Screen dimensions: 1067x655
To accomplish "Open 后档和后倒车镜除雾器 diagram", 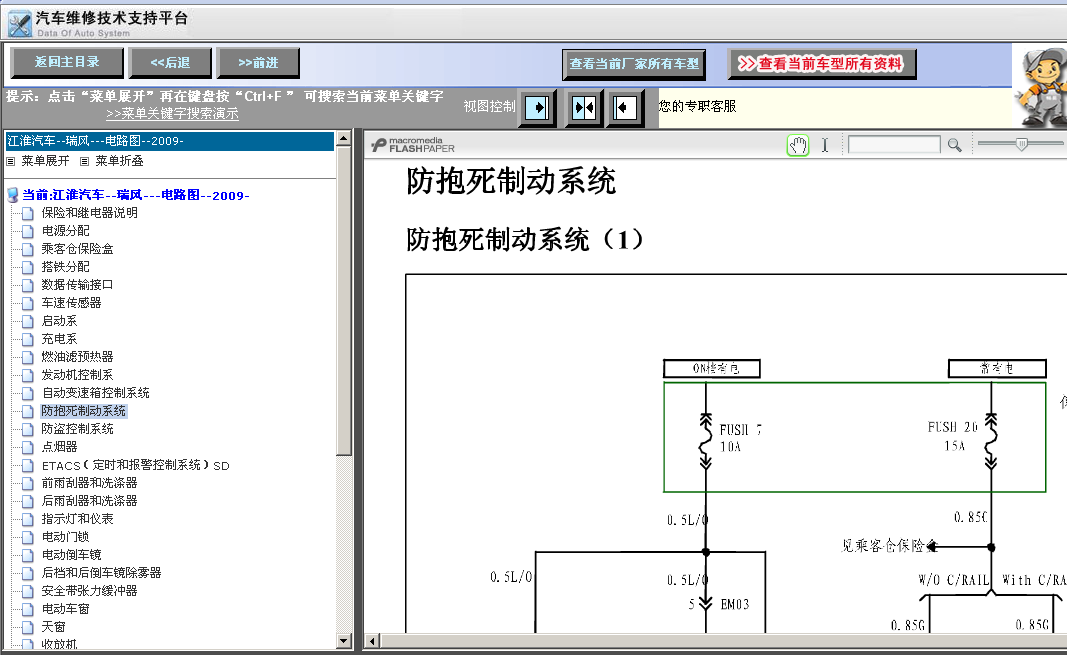I will pyautogui.click(x=101, y=573).
